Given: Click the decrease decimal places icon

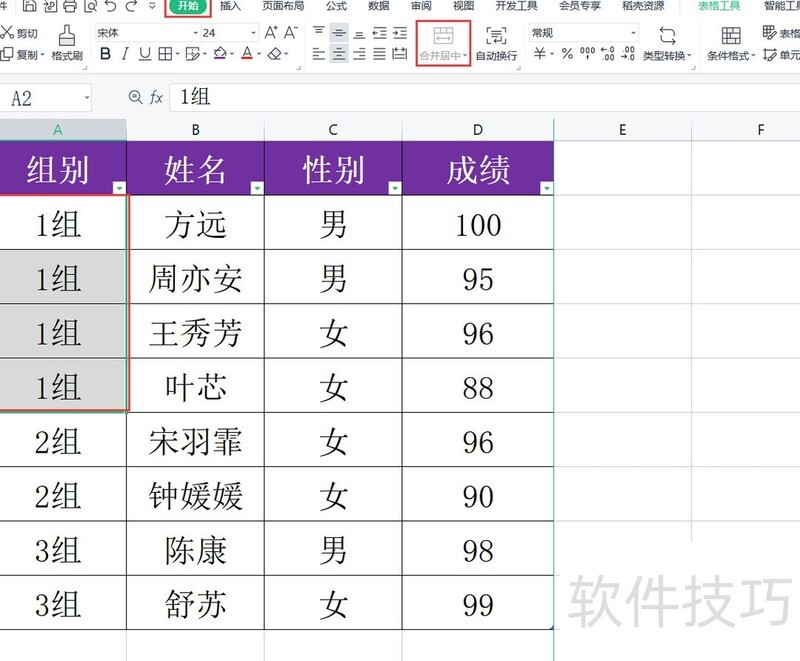Looking at the screenshot, I should (x=628, y=53).
